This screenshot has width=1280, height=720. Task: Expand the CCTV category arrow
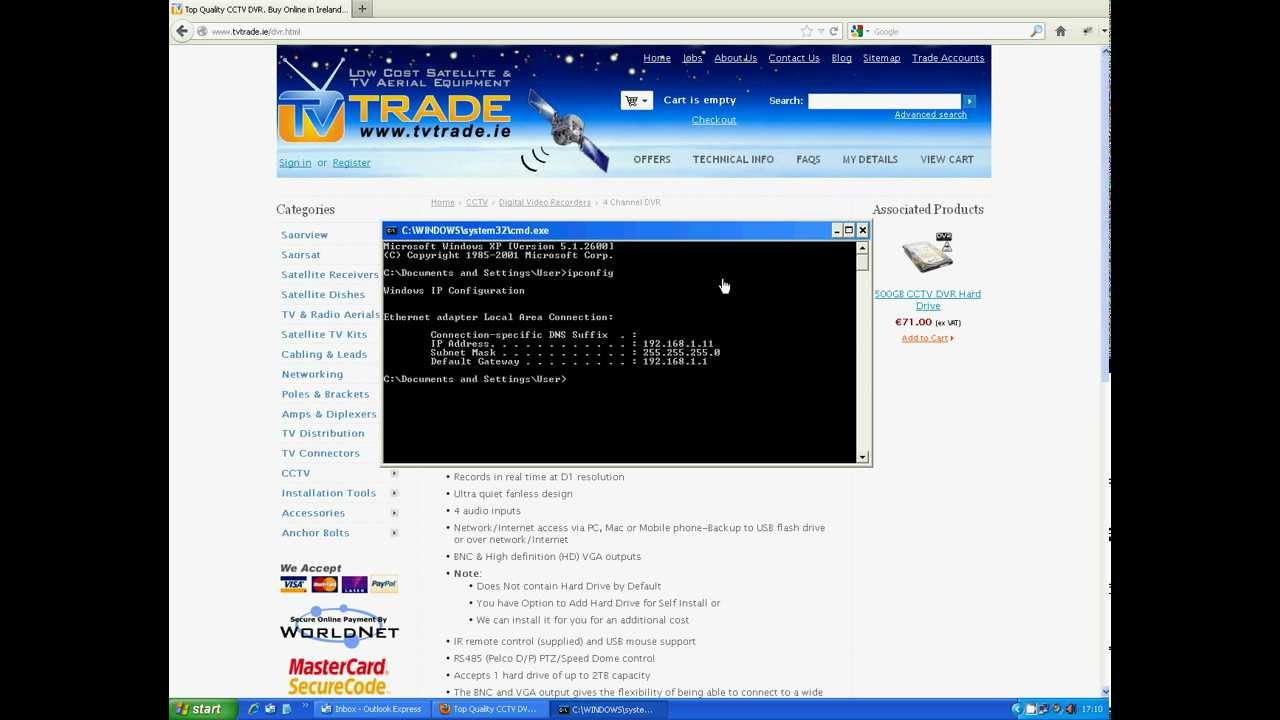394,473
